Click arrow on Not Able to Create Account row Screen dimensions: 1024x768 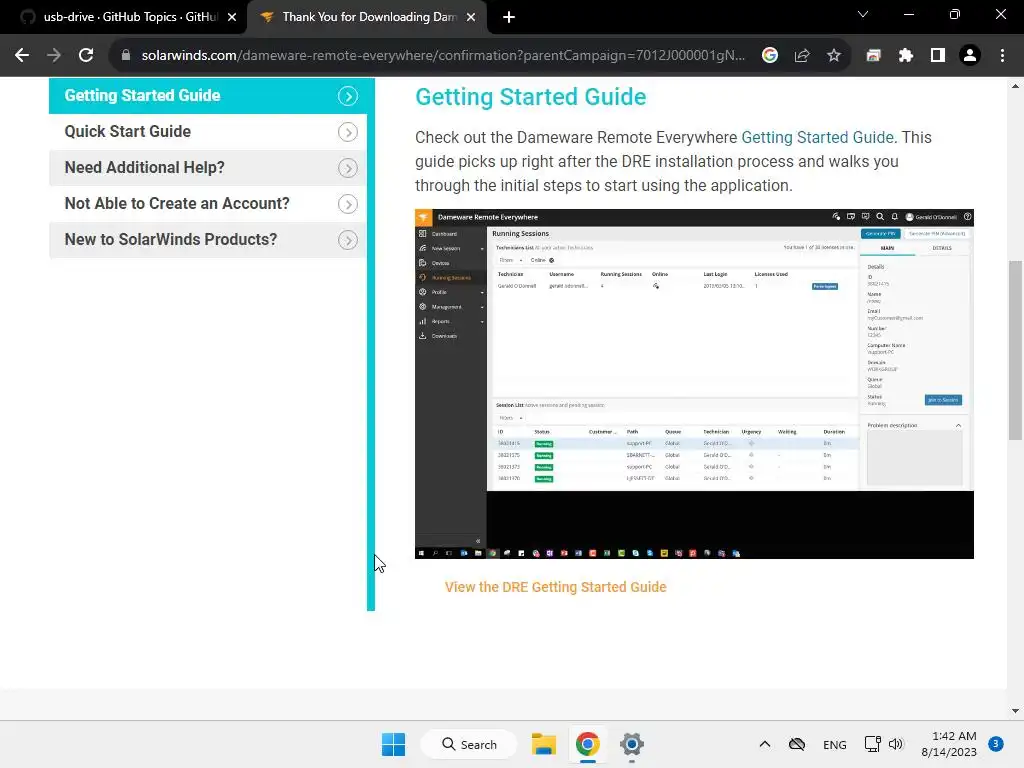pos(348,204)
